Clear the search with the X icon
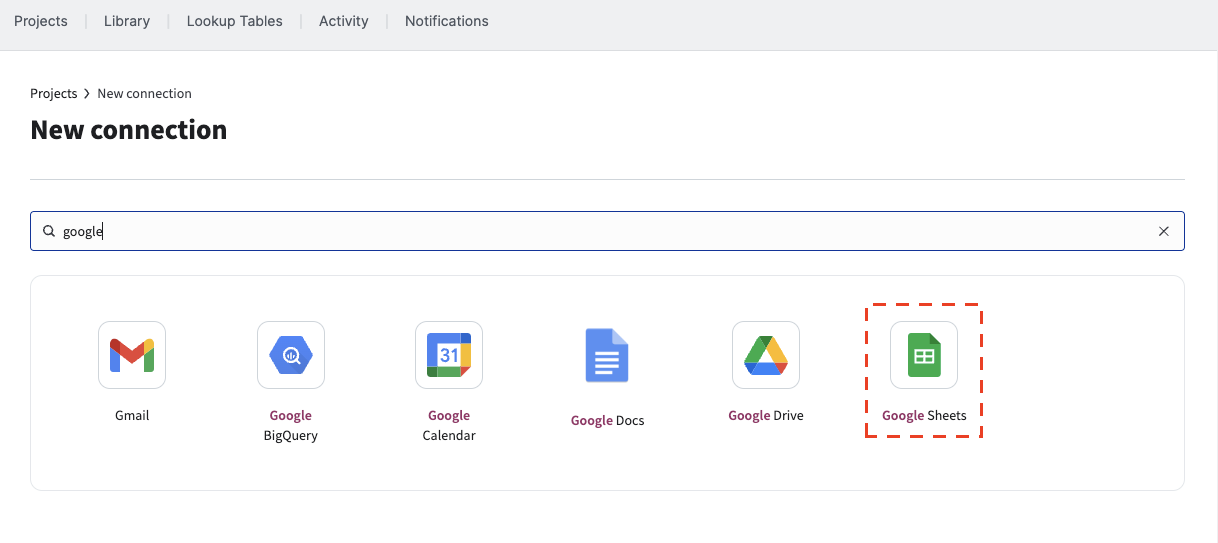 [x=1163, y=231]
